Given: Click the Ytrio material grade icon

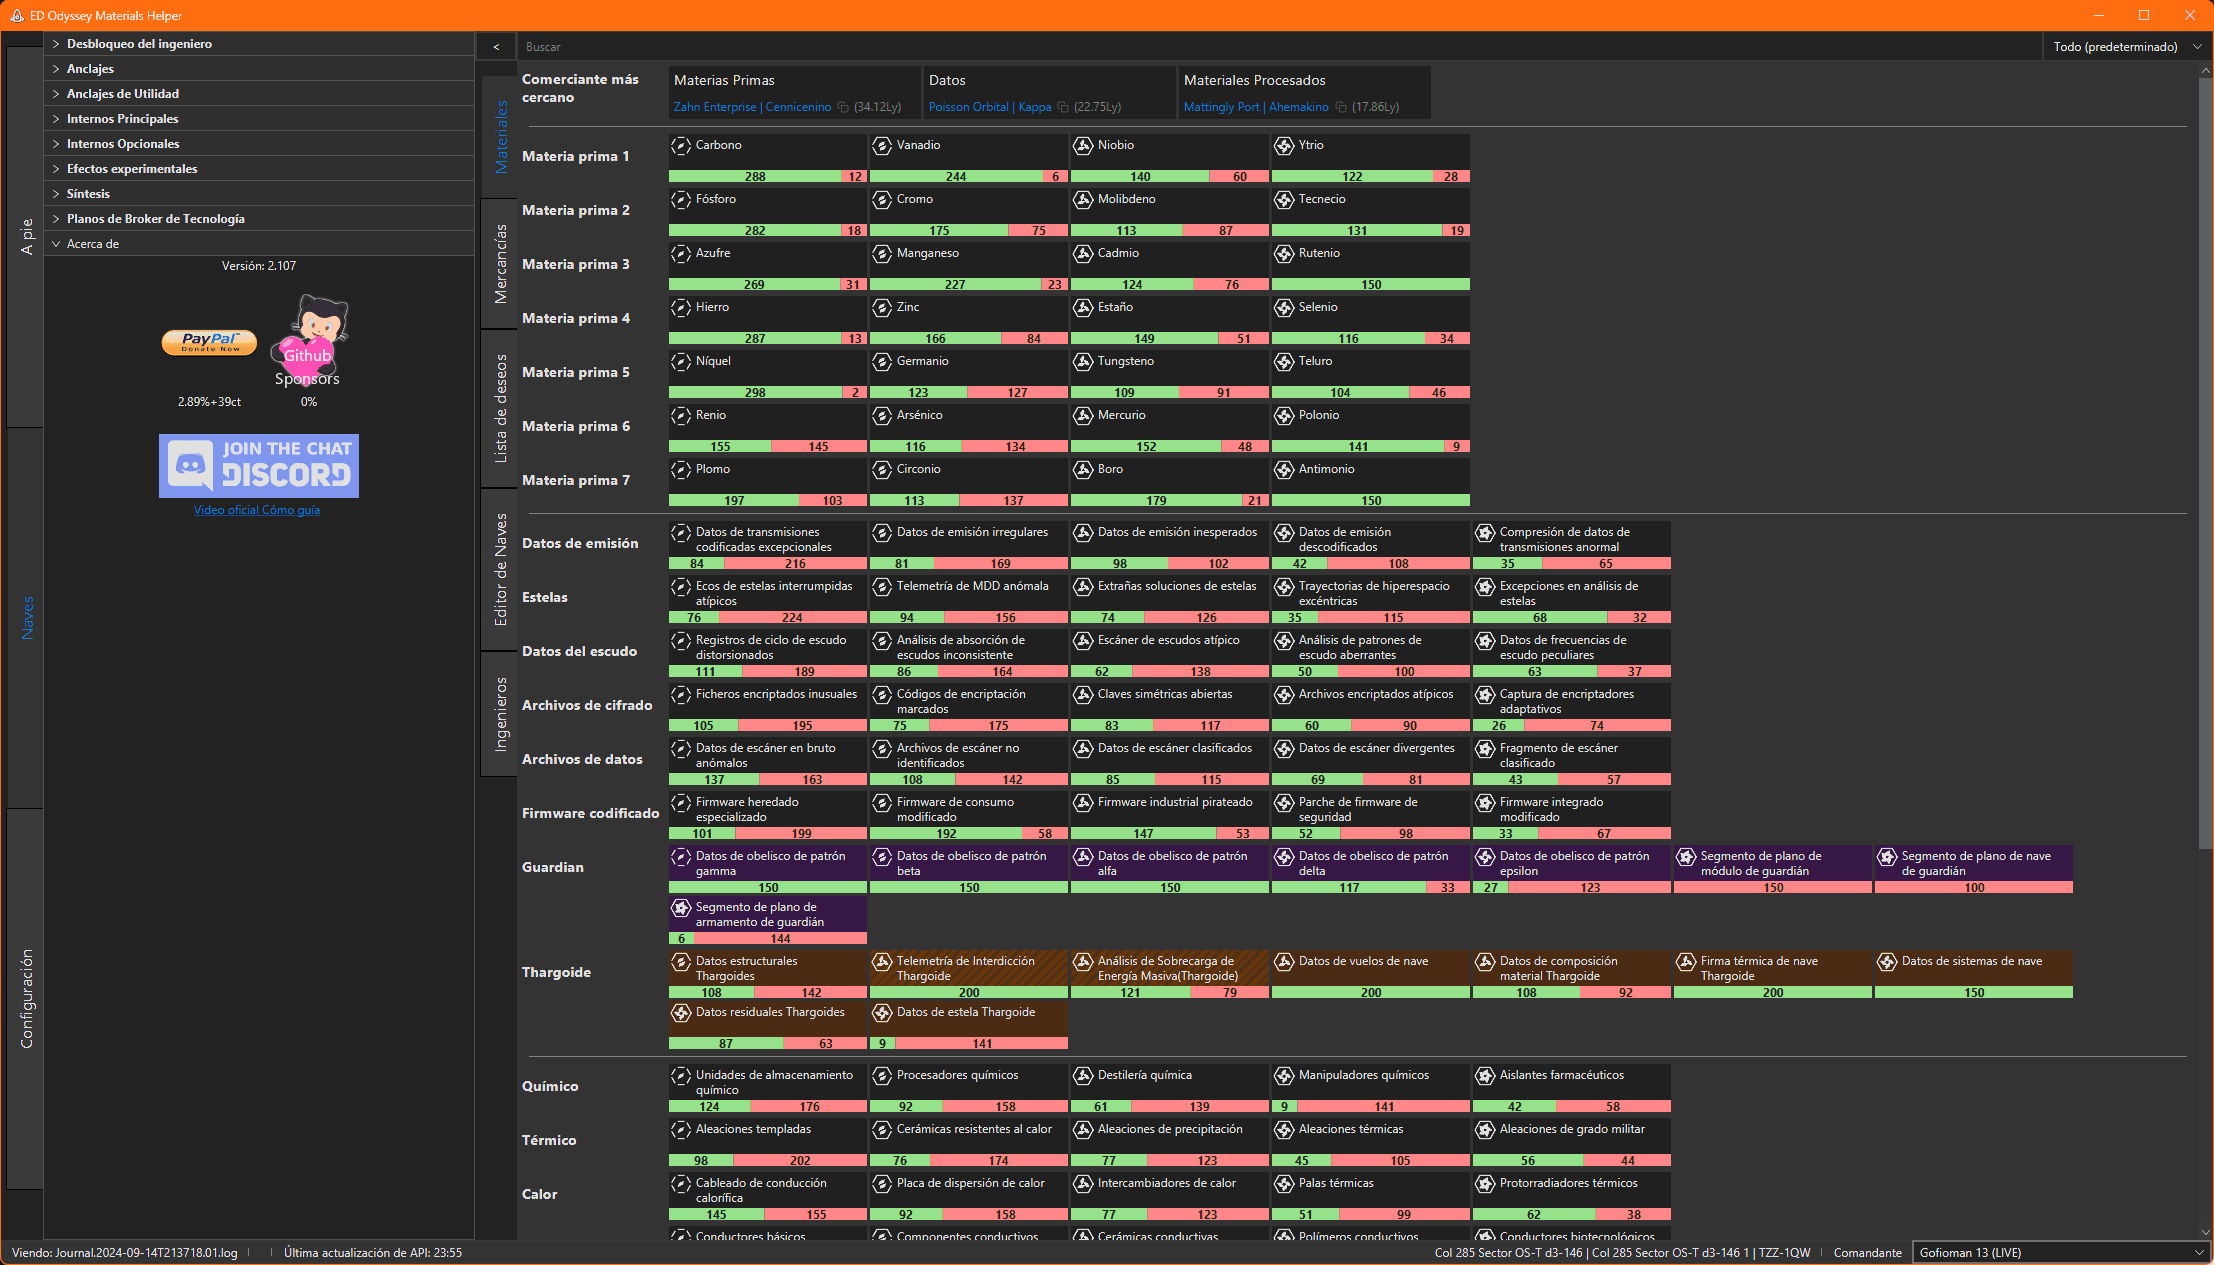Looking at the screenshot, I should [x=1284, y=146].
